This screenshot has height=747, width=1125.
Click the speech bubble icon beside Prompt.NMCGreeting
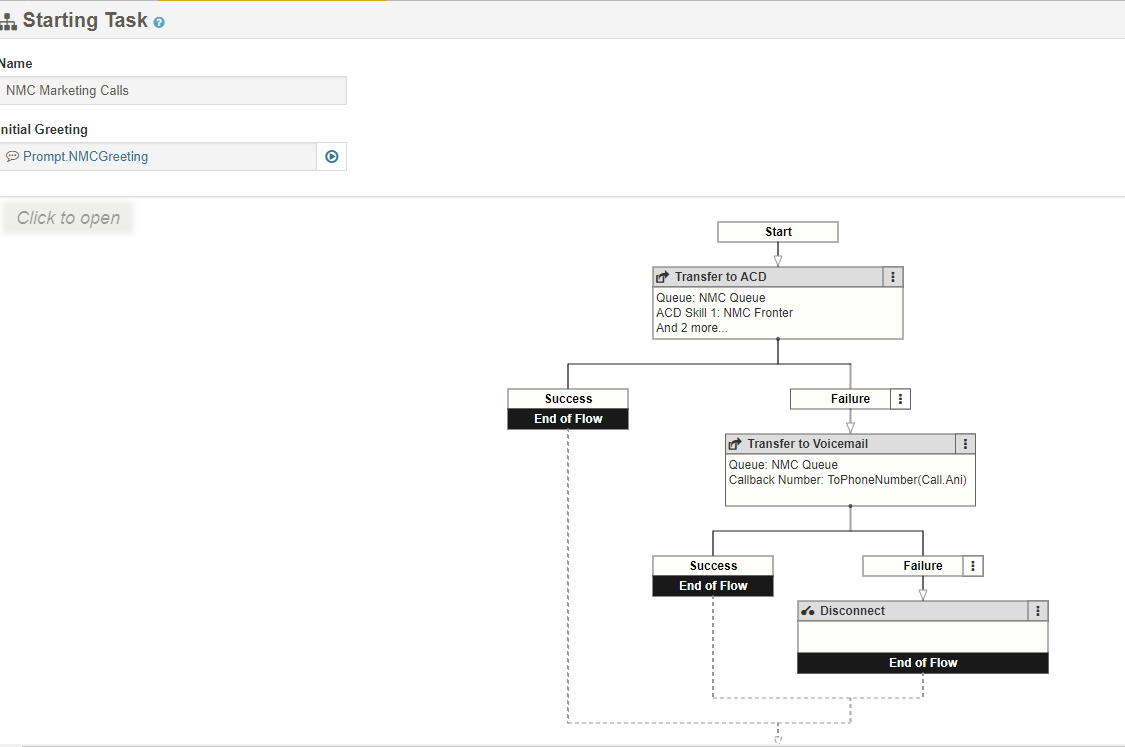12,156
